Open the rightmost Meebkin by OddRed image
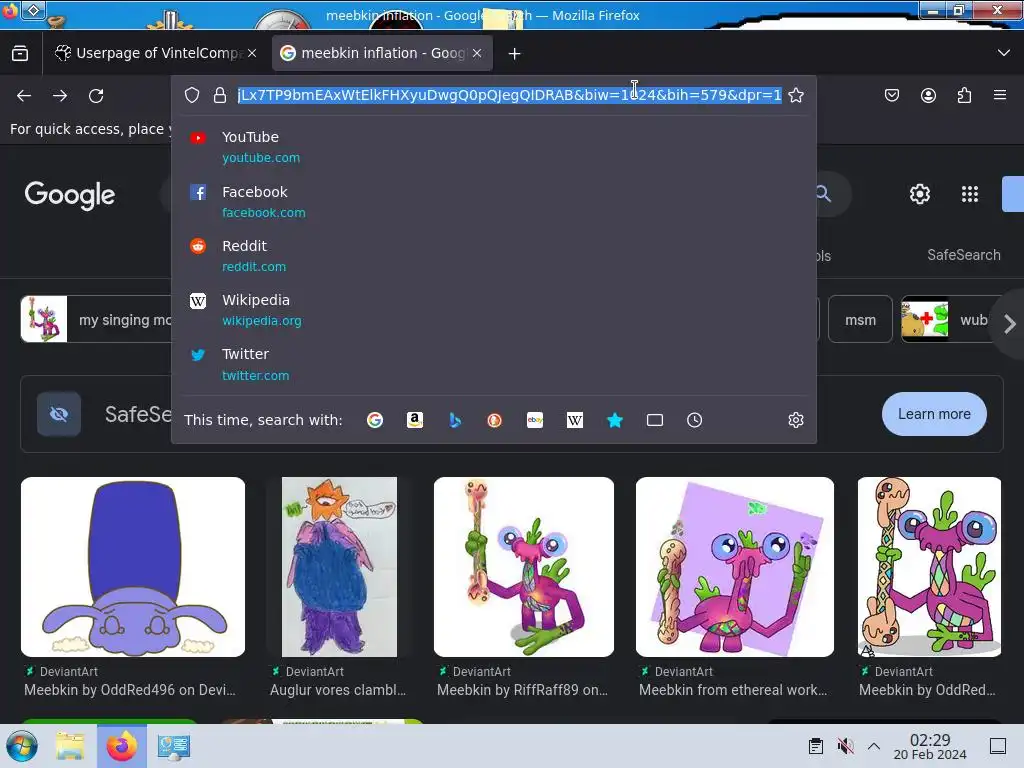Viewport: 1024px width, 768px height. [x=929, y=567]
